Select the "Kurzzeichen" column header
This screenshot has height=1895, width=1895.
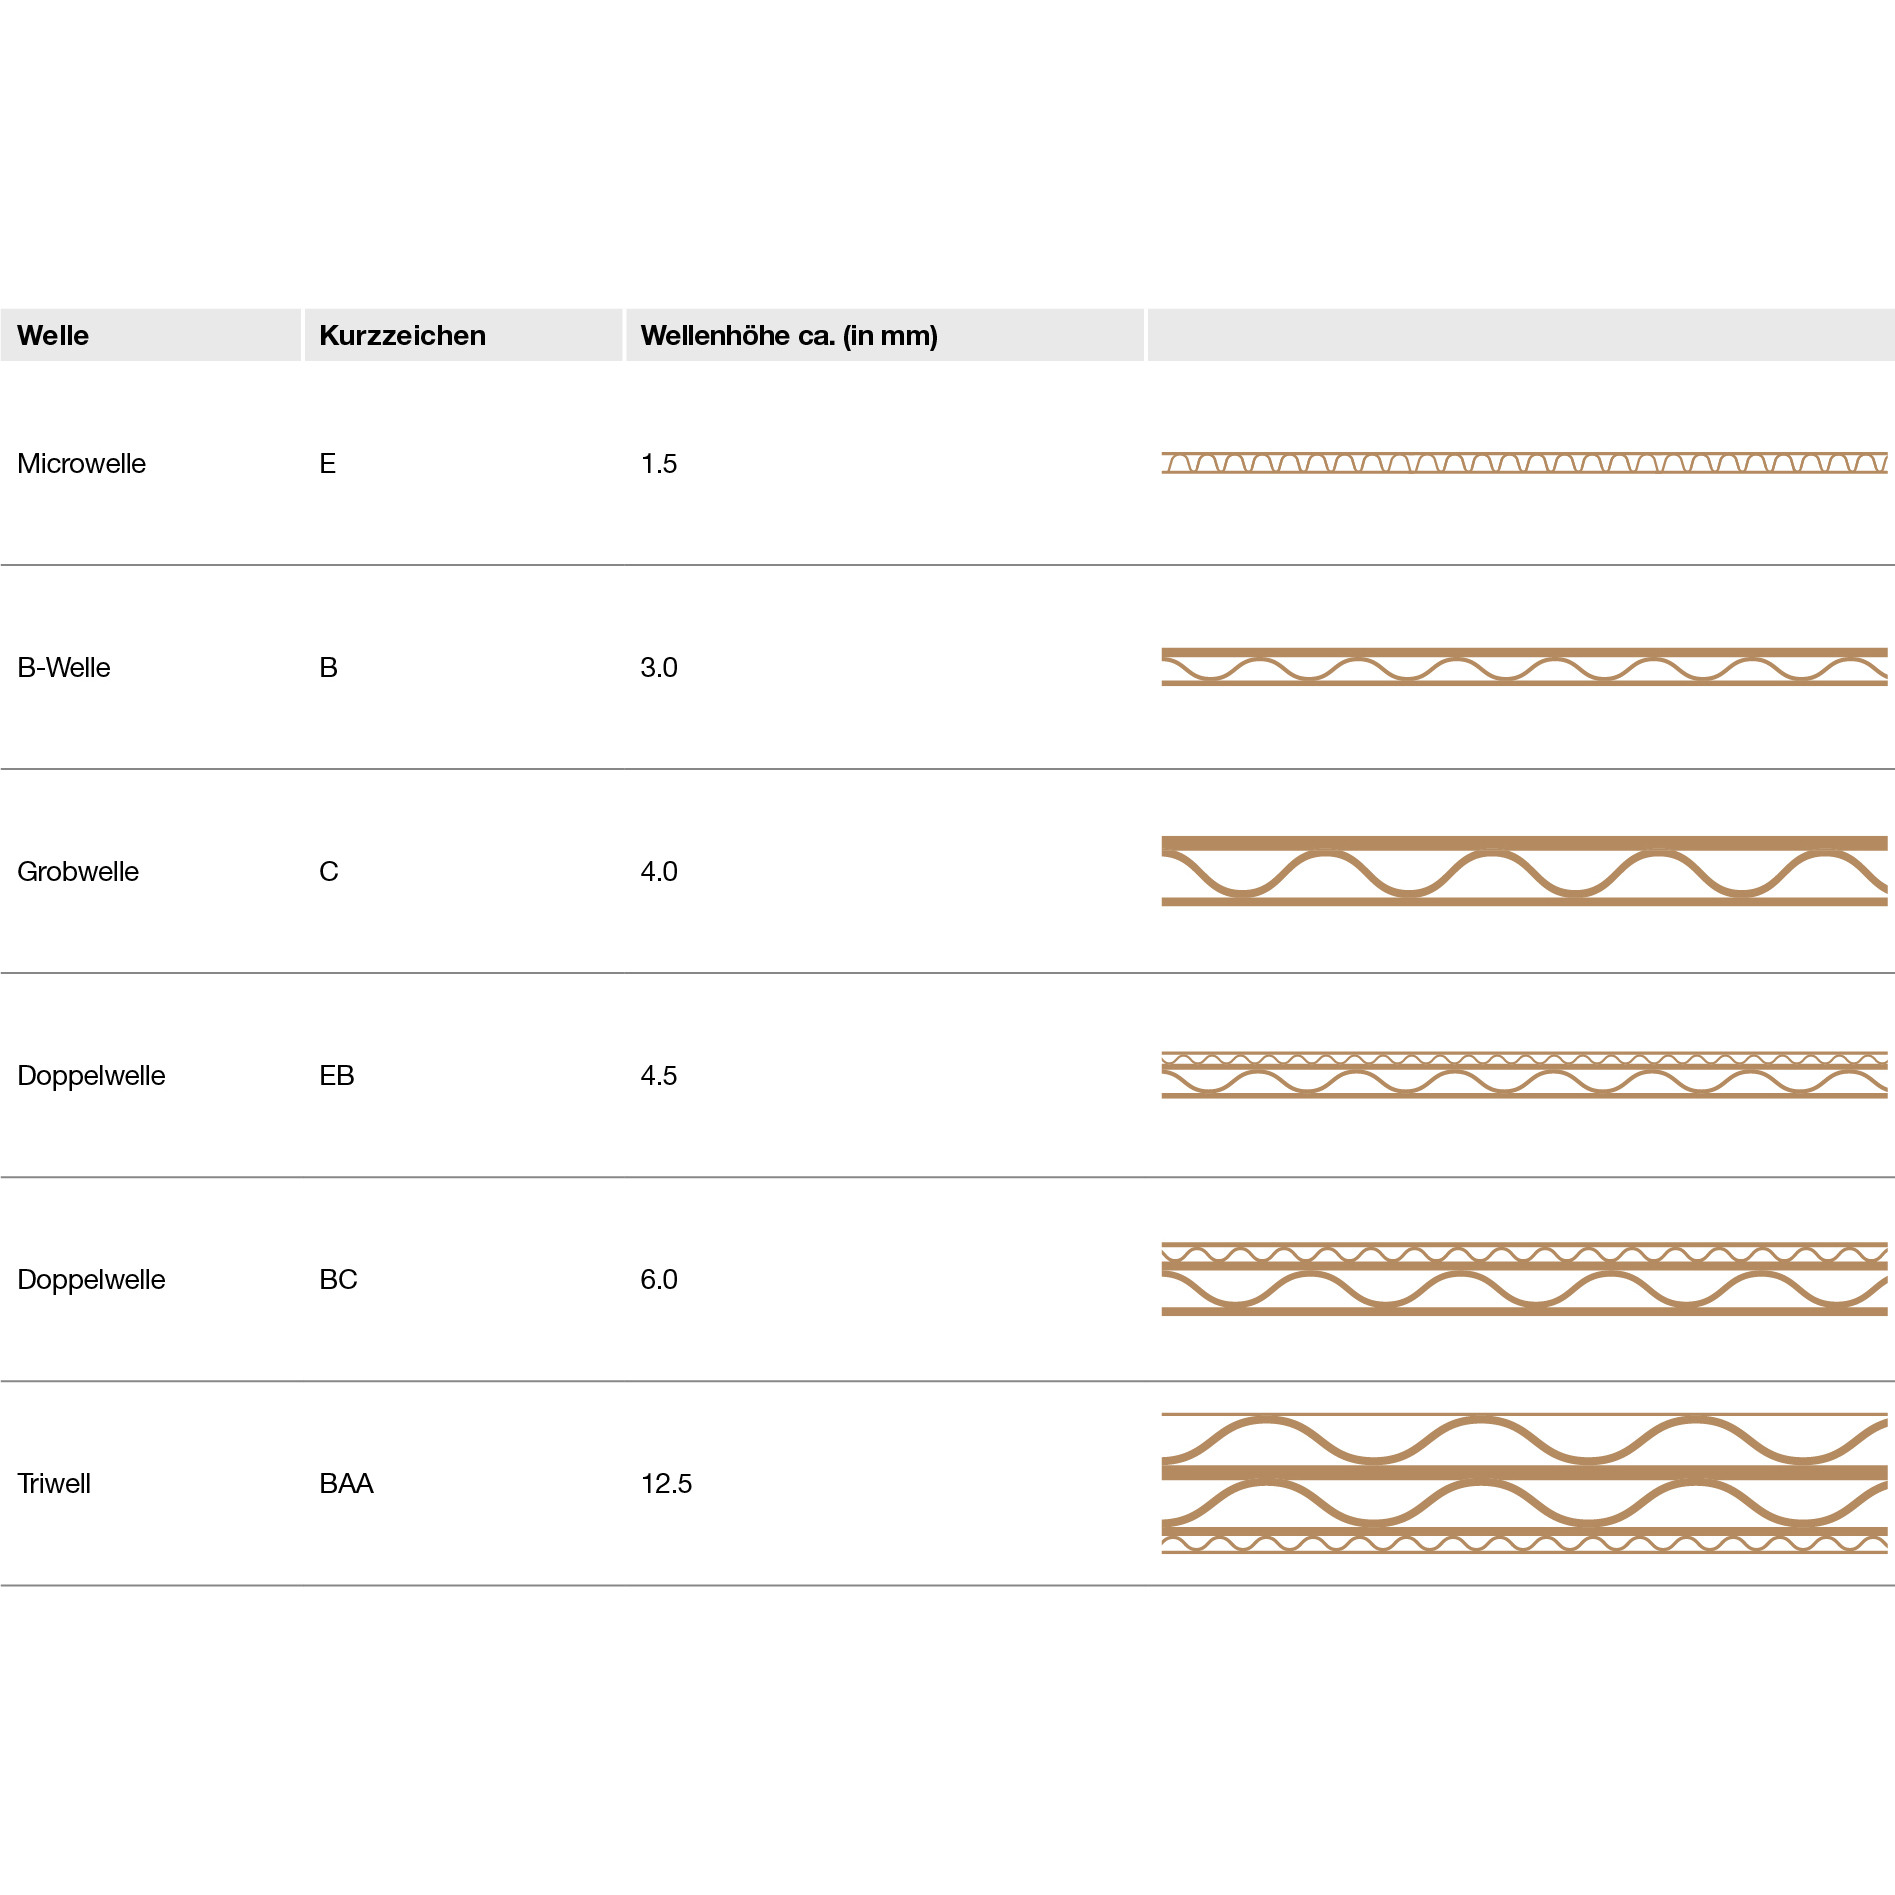coord(402,336)
